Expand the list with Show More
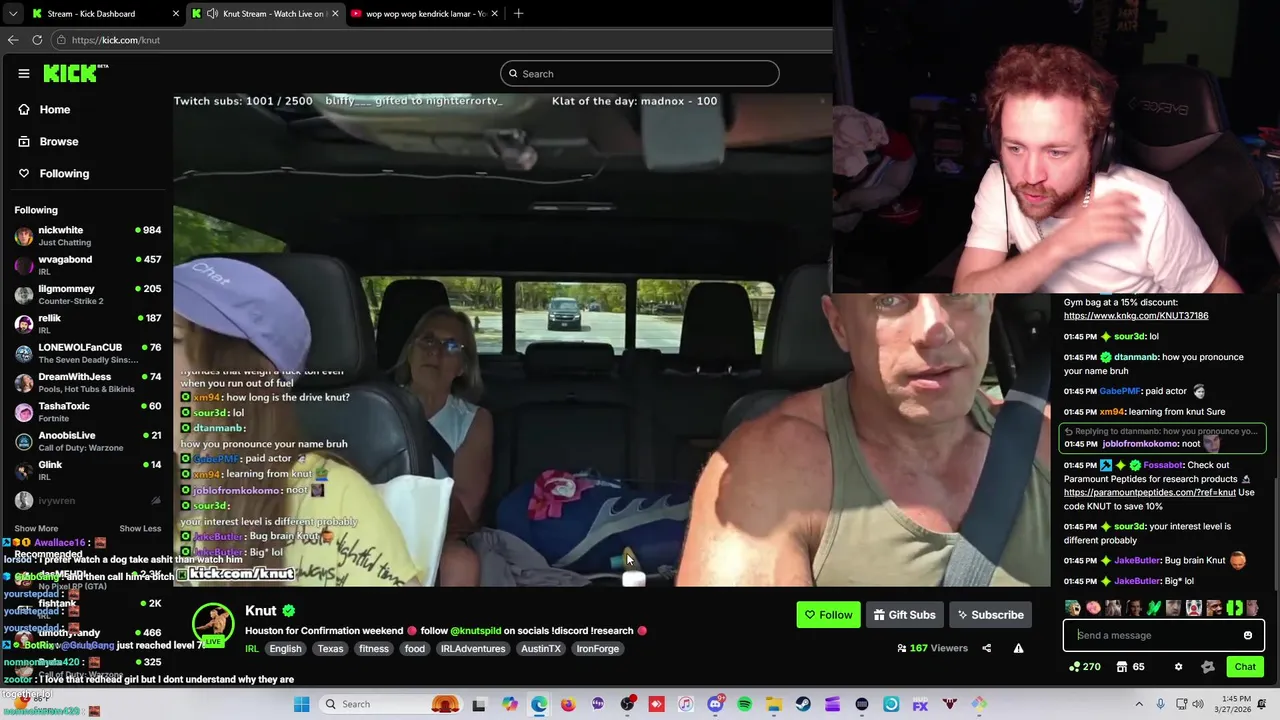 pyautogui.click(x=36, y=528)
